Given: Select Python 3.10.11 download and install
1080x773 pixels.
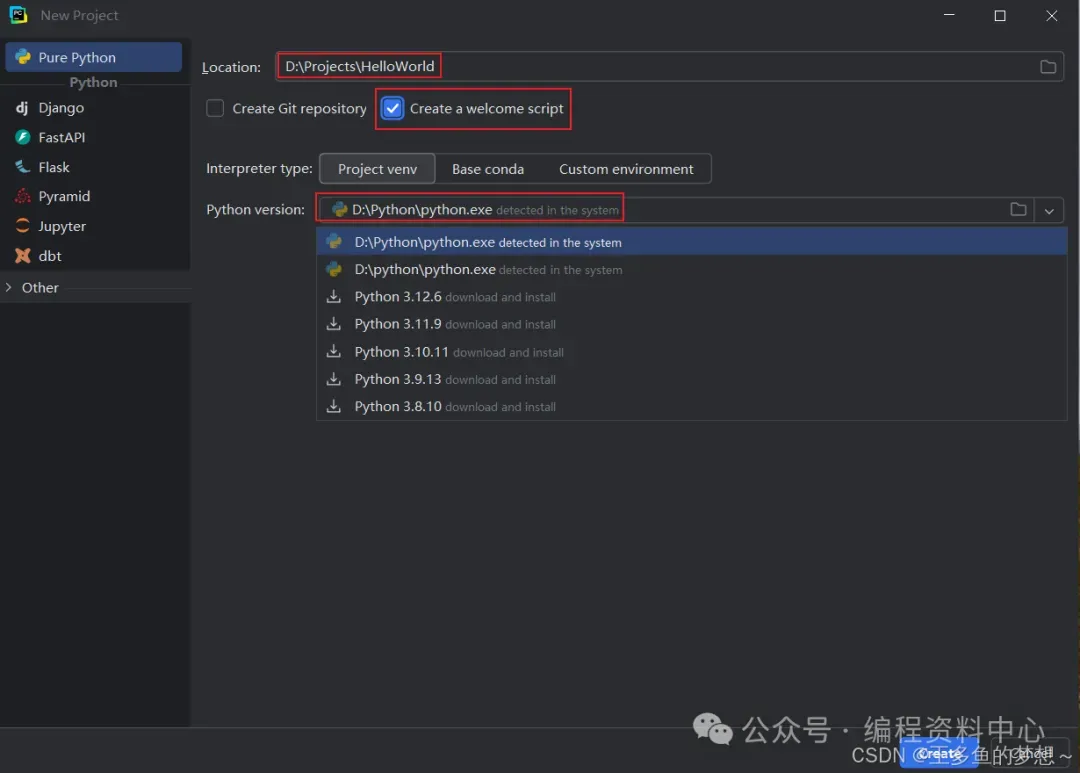Looking at the screenshot, I should [692, 352].
